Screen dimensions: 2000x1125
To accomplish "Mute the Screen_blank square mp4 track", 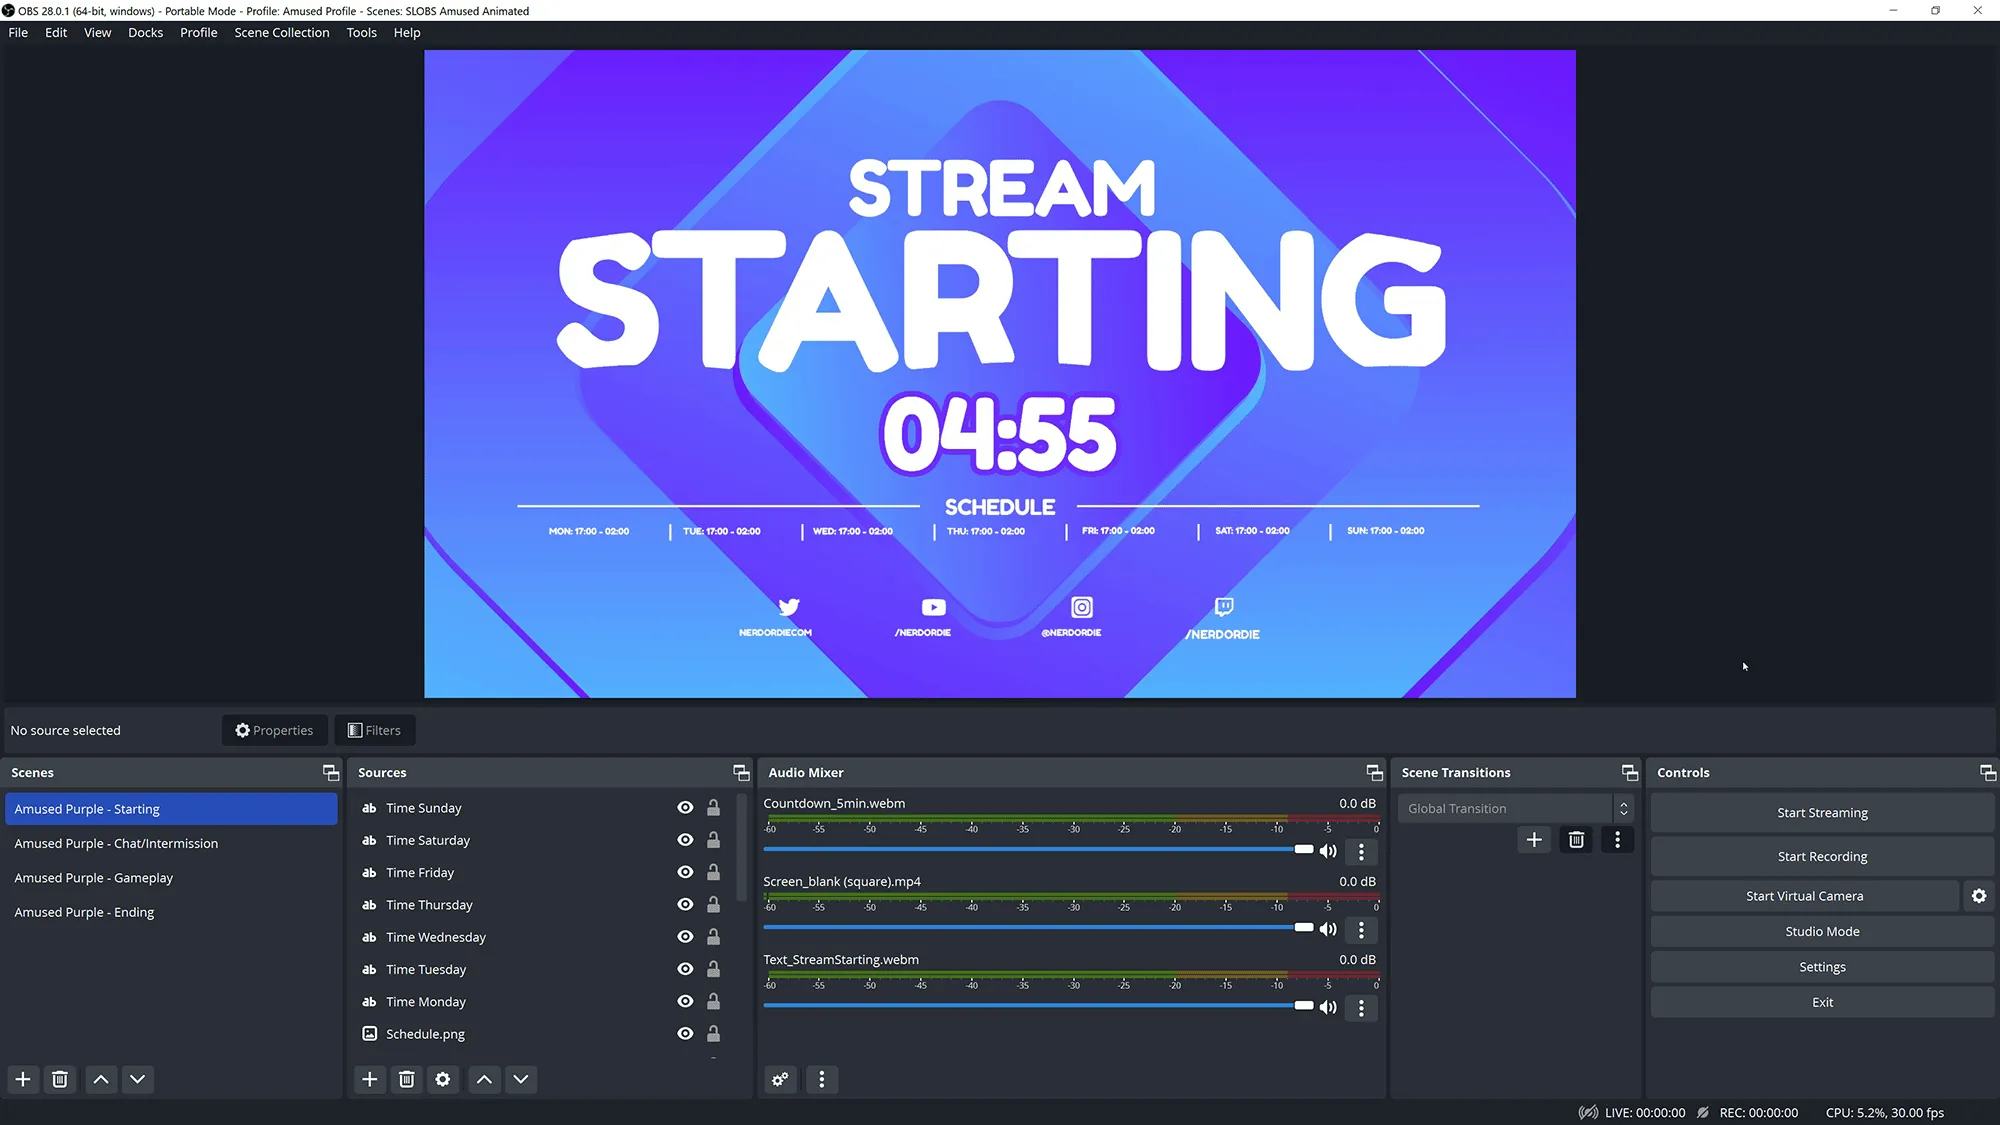I will tap(1327, 929).
